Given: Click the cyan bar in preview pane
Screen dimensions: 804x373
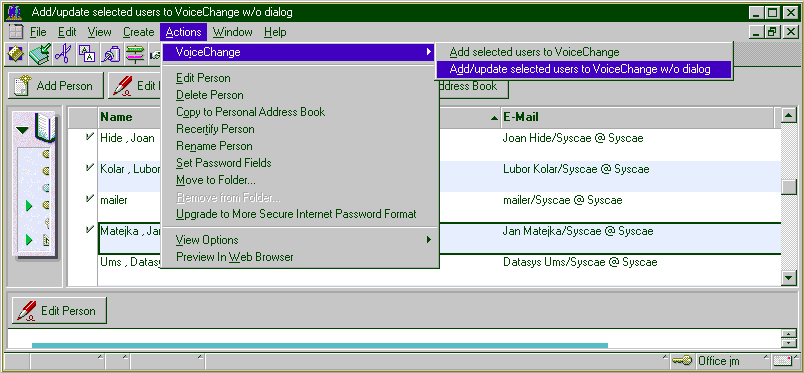Looking at the screenshot, I should [x=319, y=345].
